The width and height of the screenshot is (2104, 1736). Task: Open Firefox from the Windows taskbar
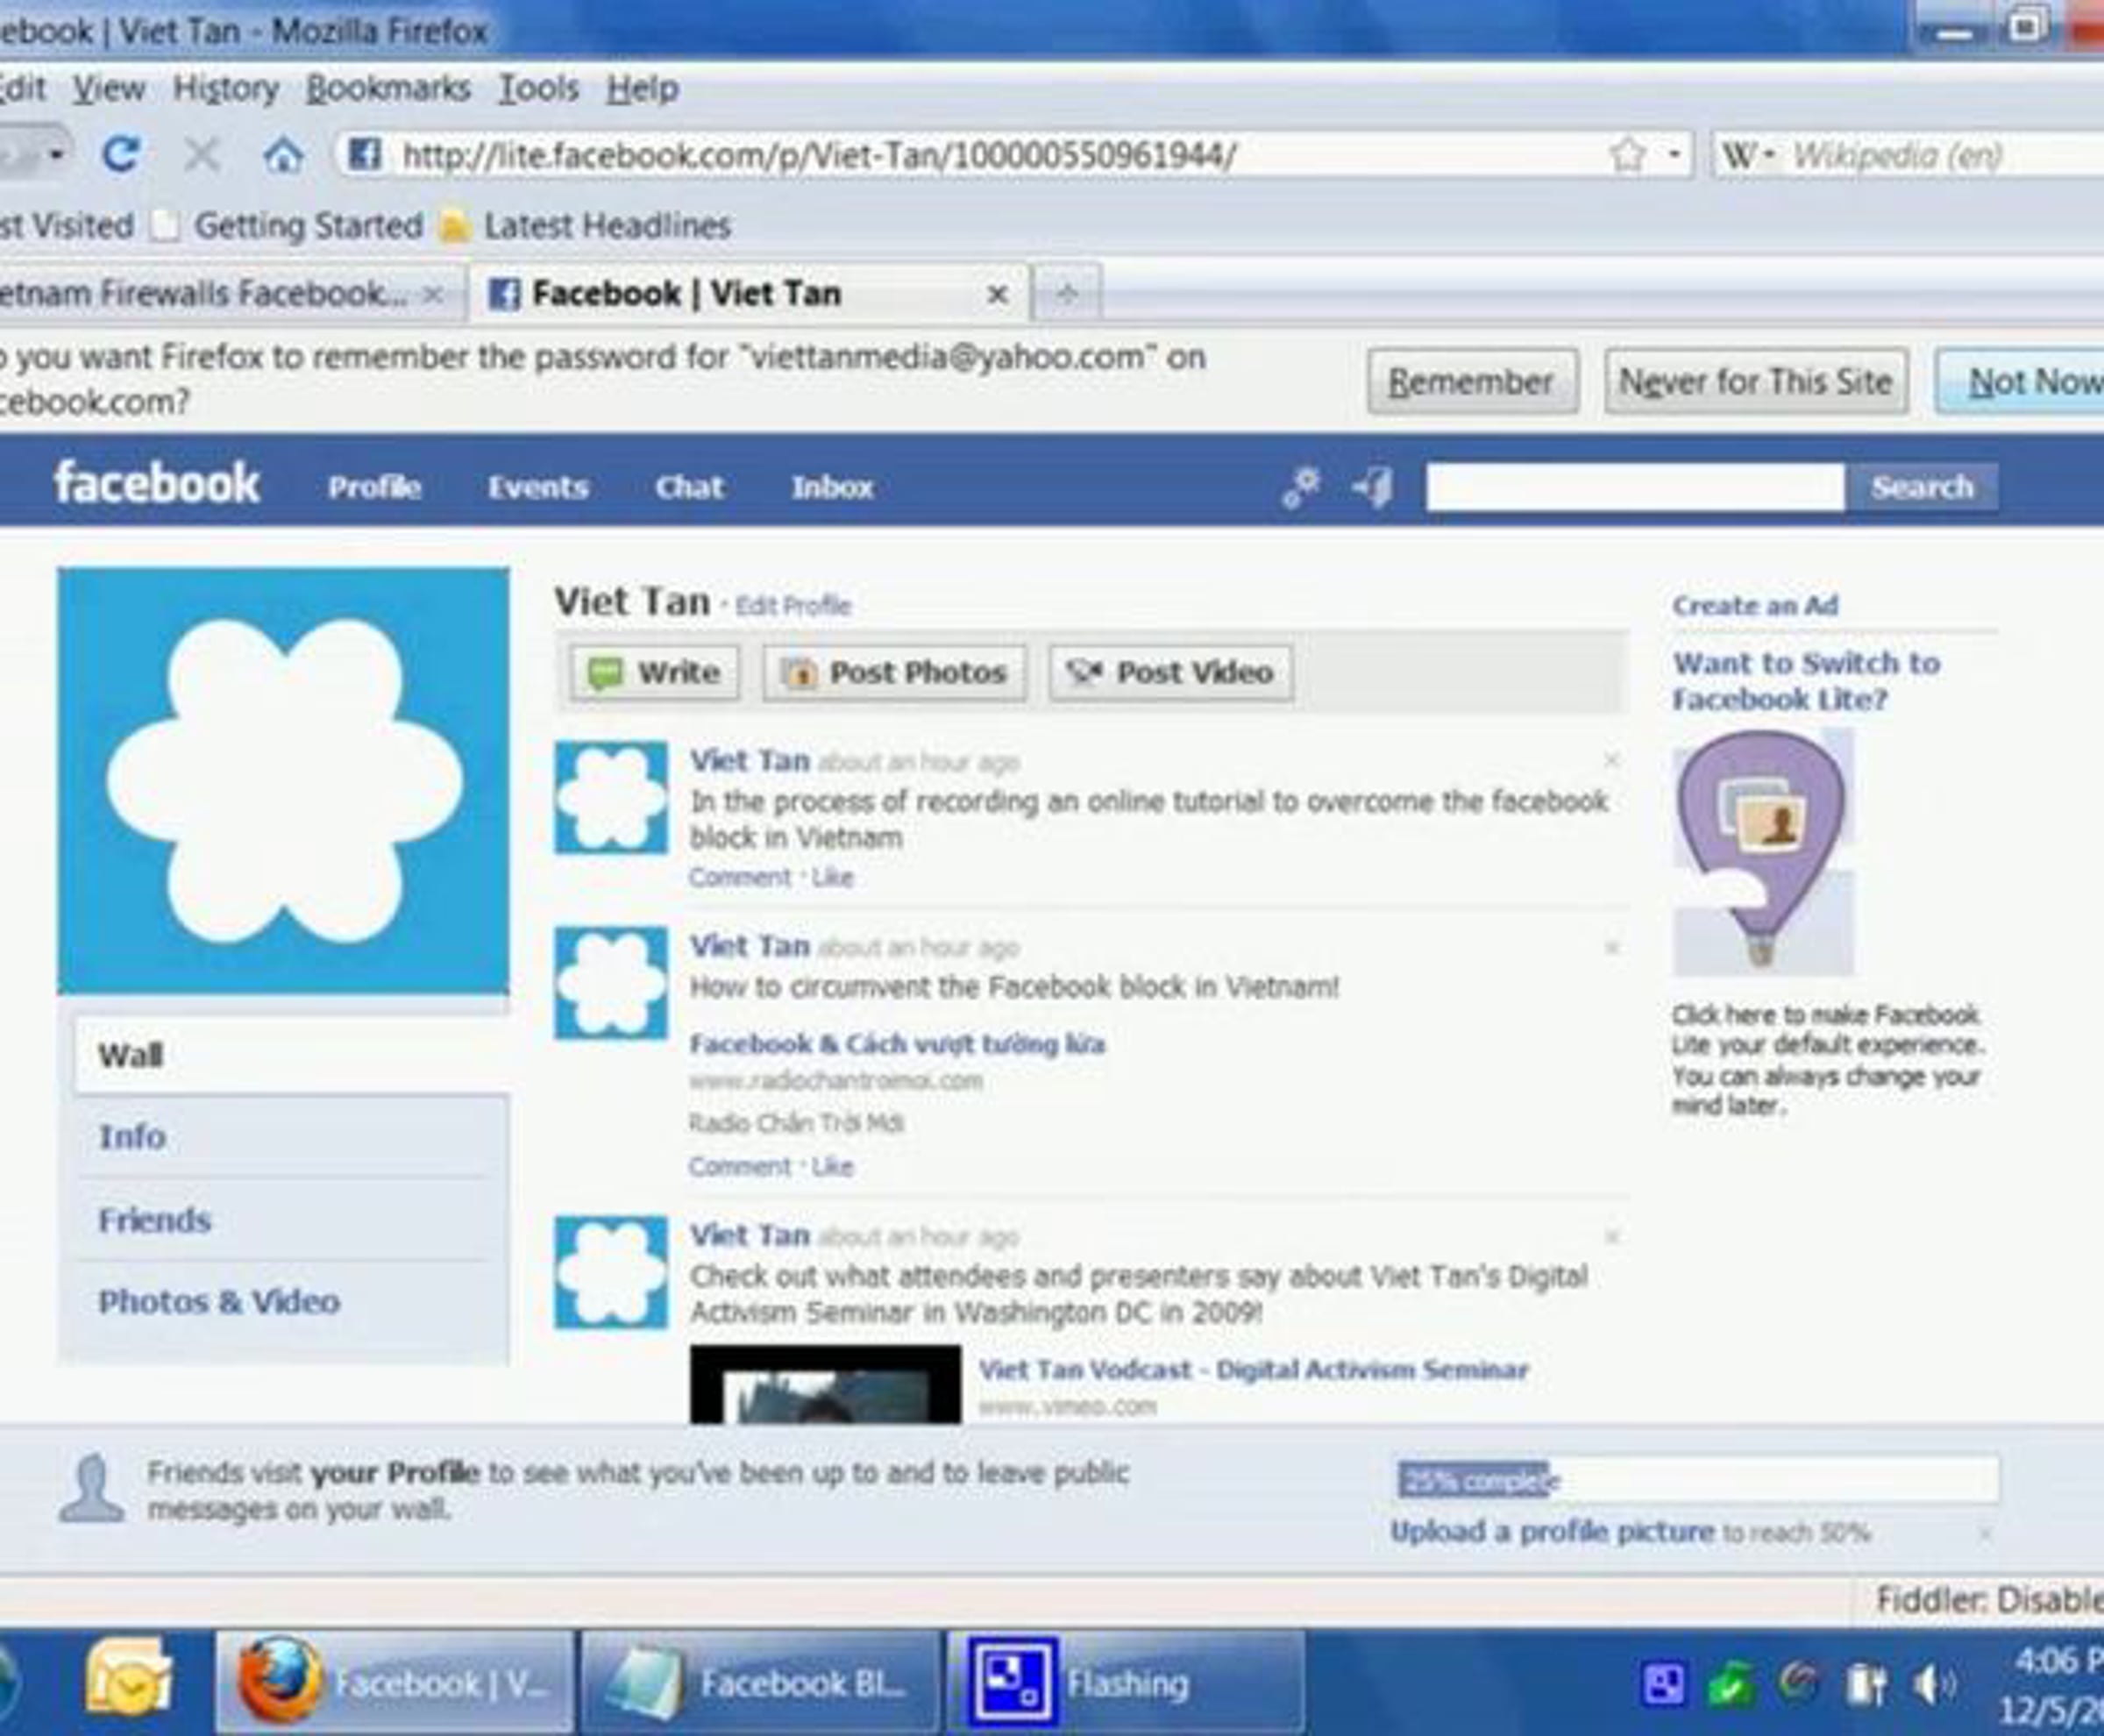[395, 1683]
